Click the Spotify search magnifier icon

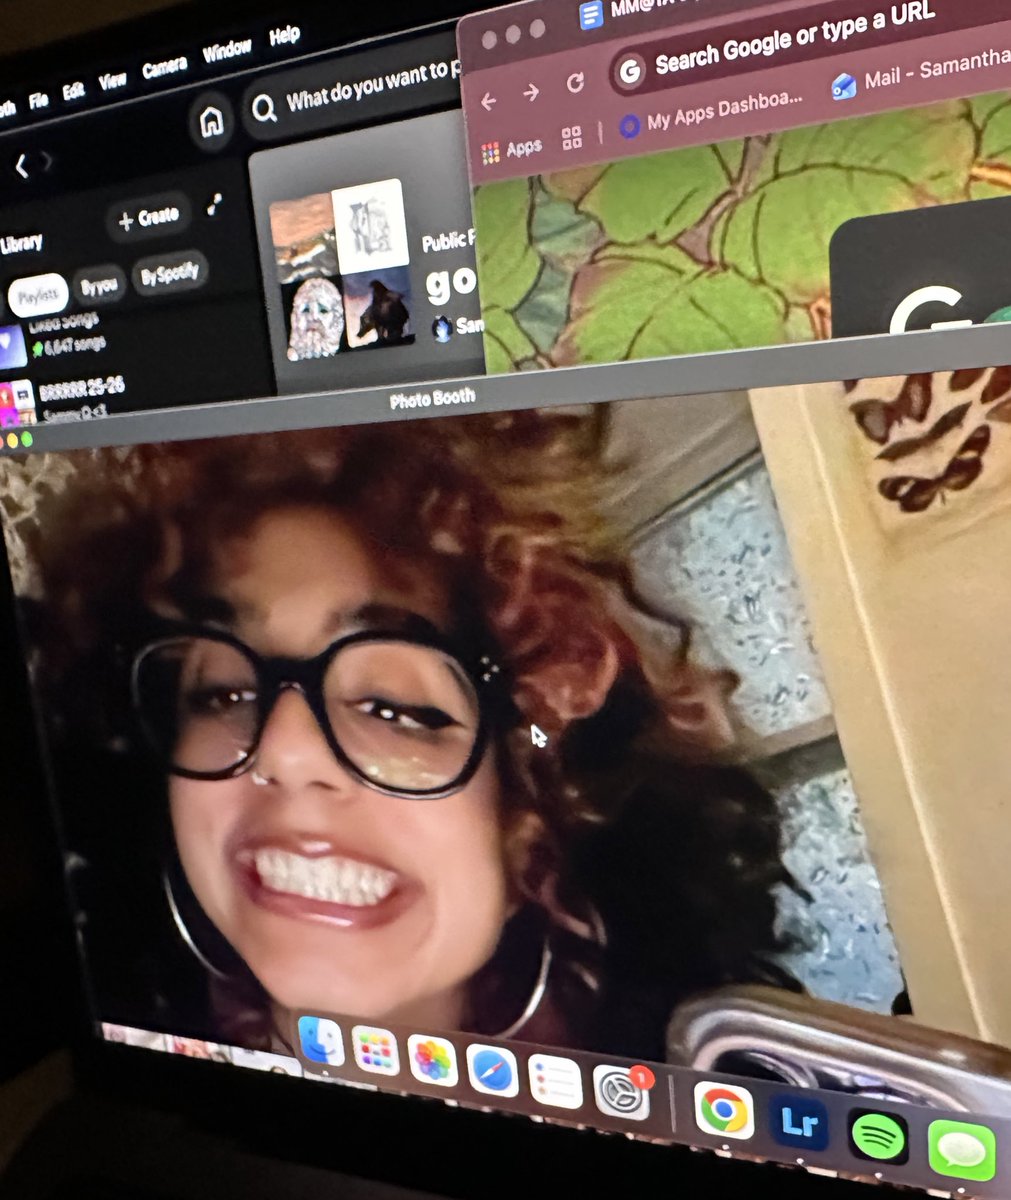264,108
